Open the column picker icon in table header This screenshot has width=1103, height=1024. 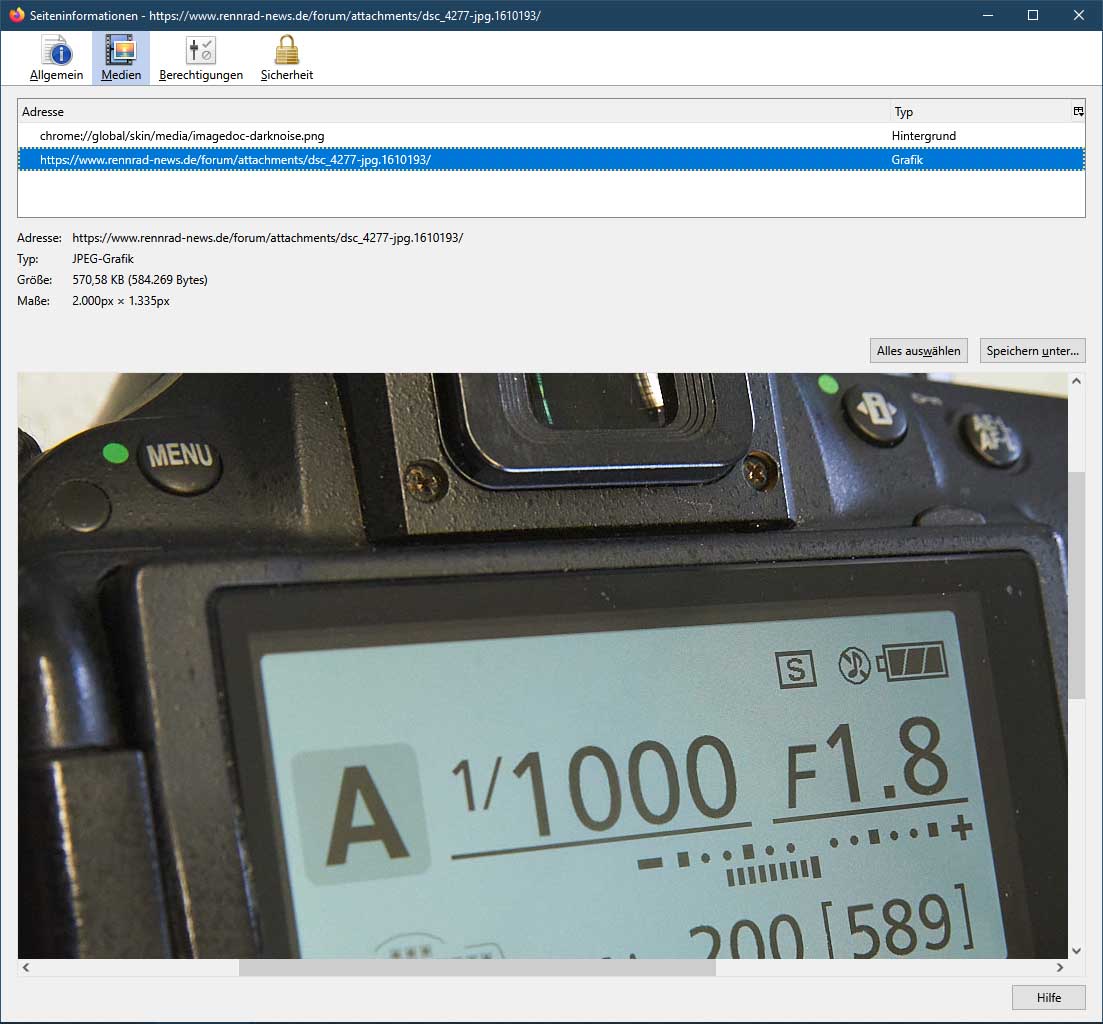1078,112
